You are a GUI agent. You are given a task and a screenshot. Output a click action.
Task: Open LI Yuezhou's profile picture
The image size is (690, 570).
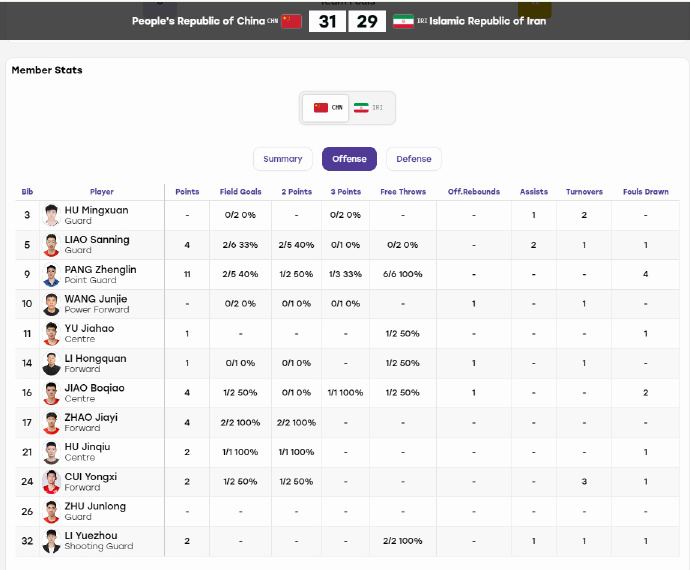[x=51, y=541]
